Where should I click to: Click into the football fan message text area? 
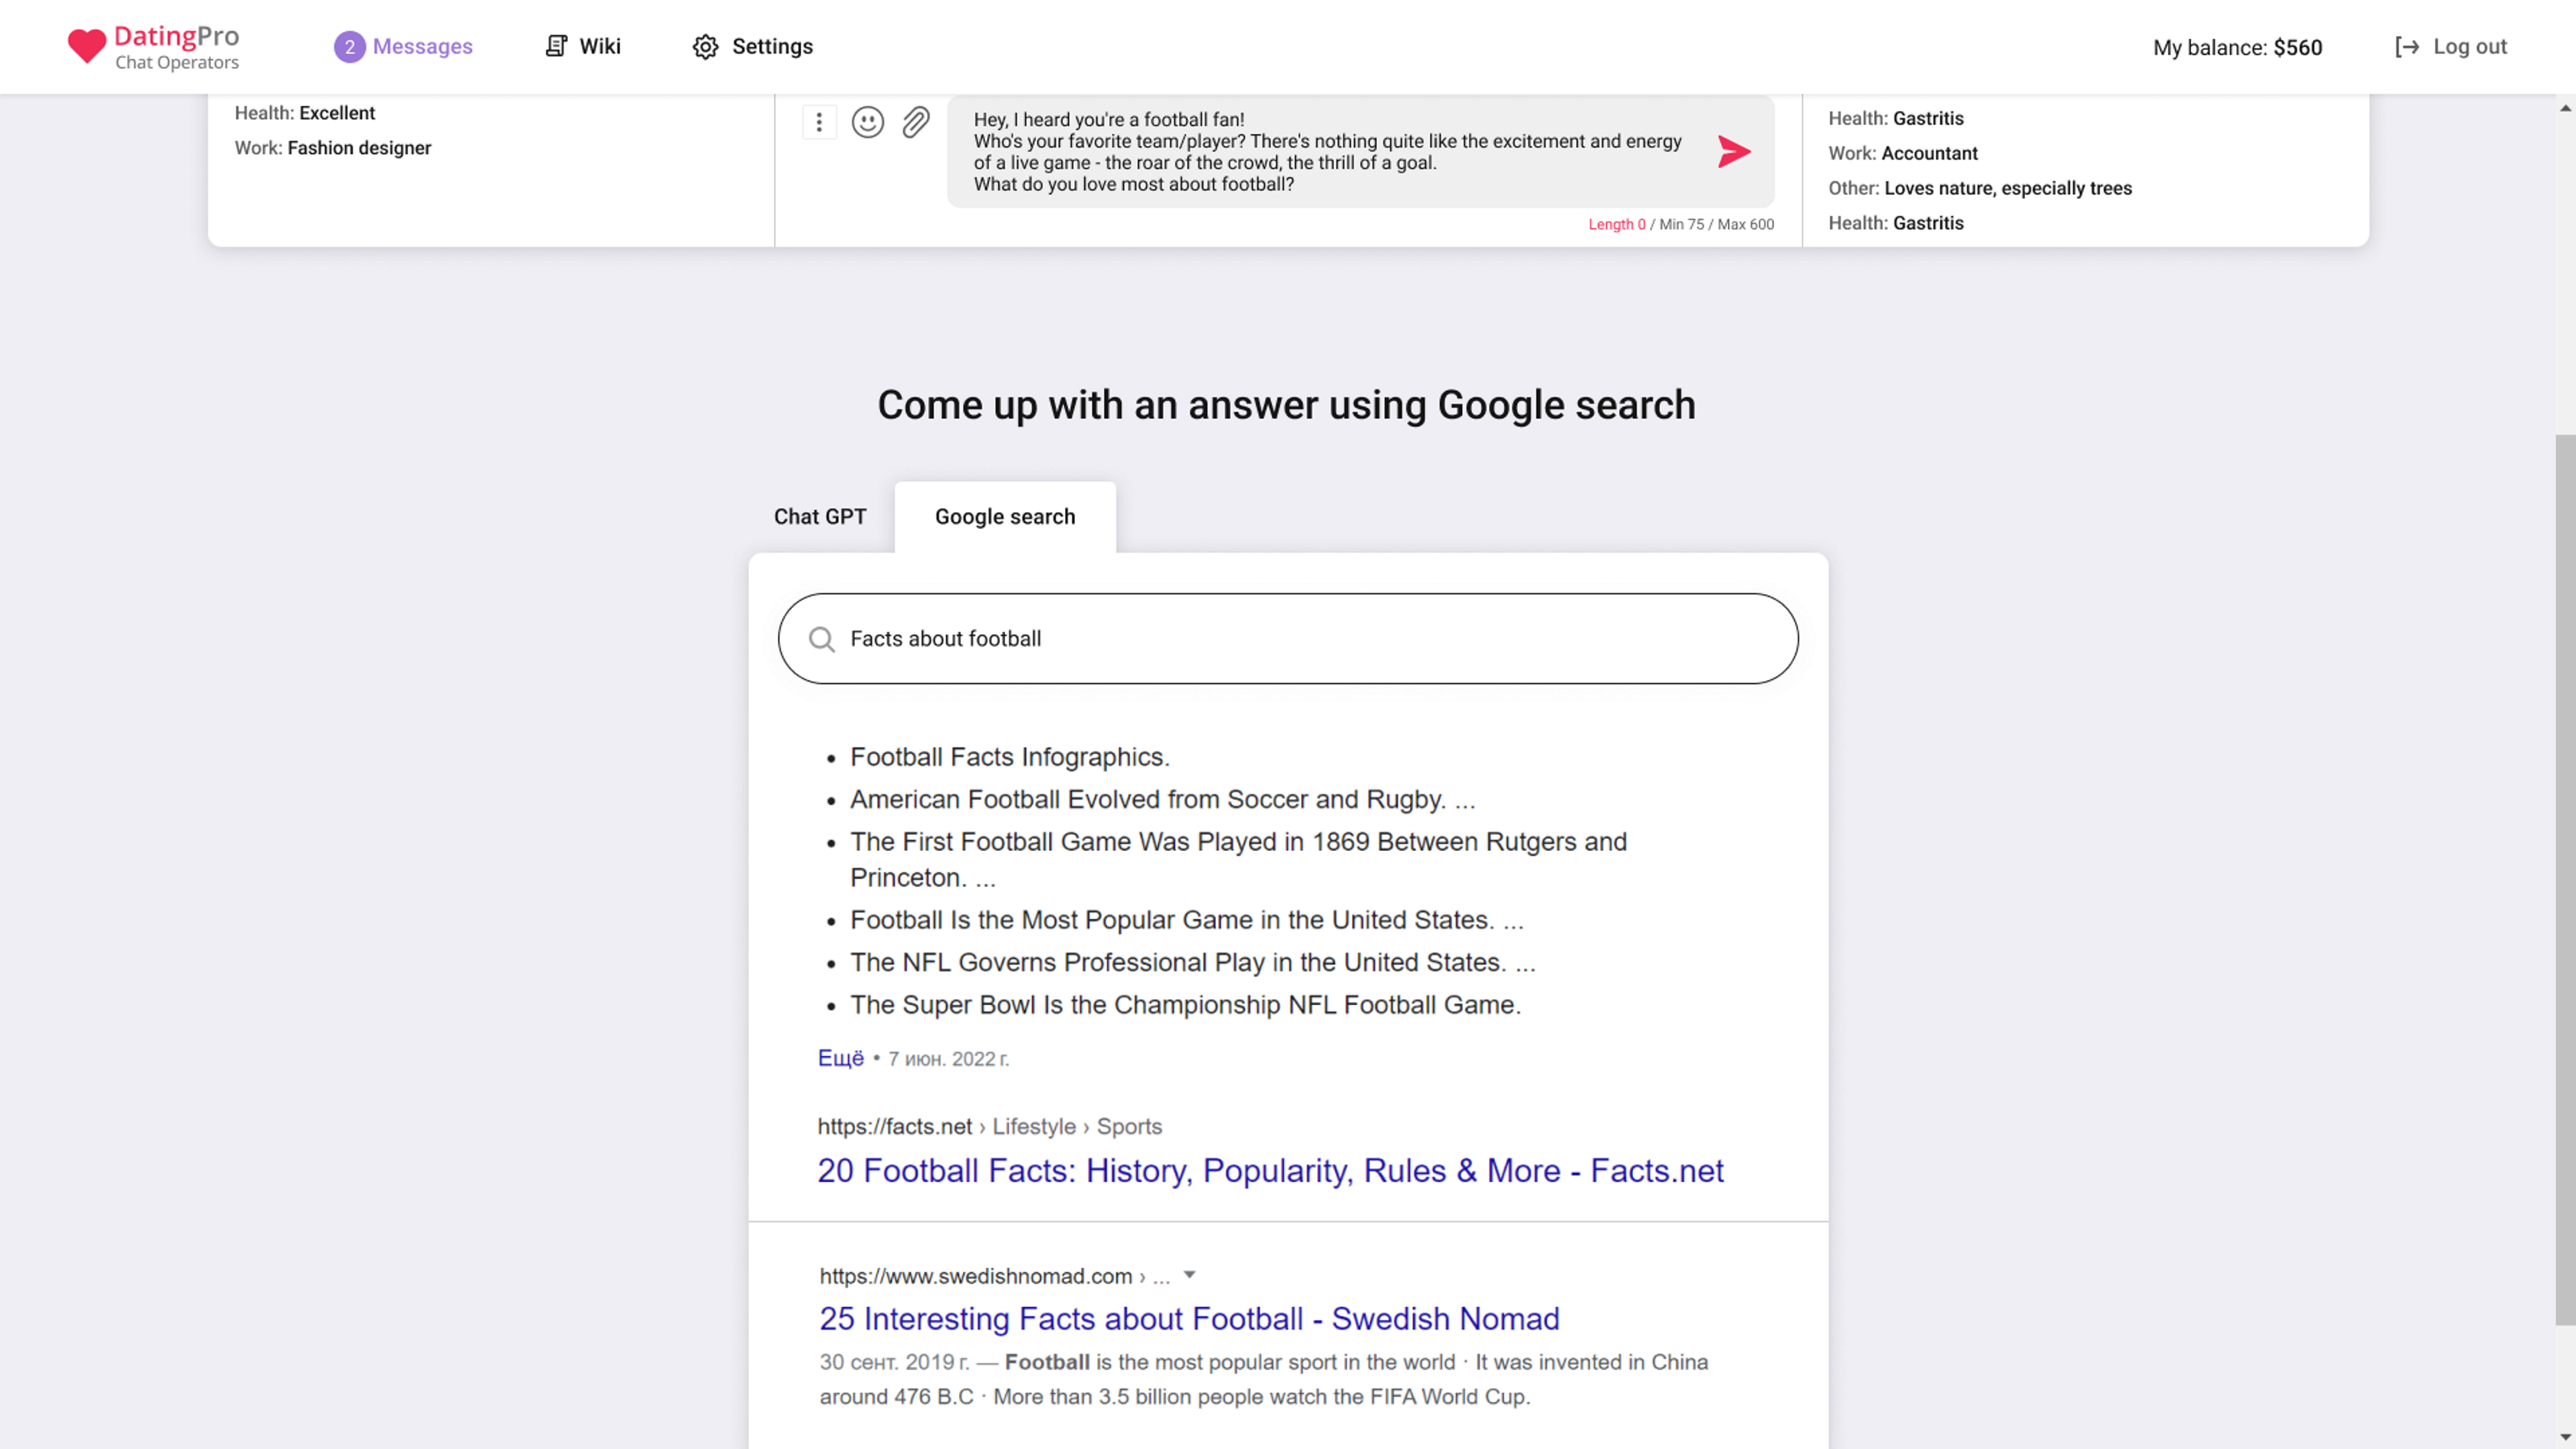pyautogui.click(x=1327, y=152)
